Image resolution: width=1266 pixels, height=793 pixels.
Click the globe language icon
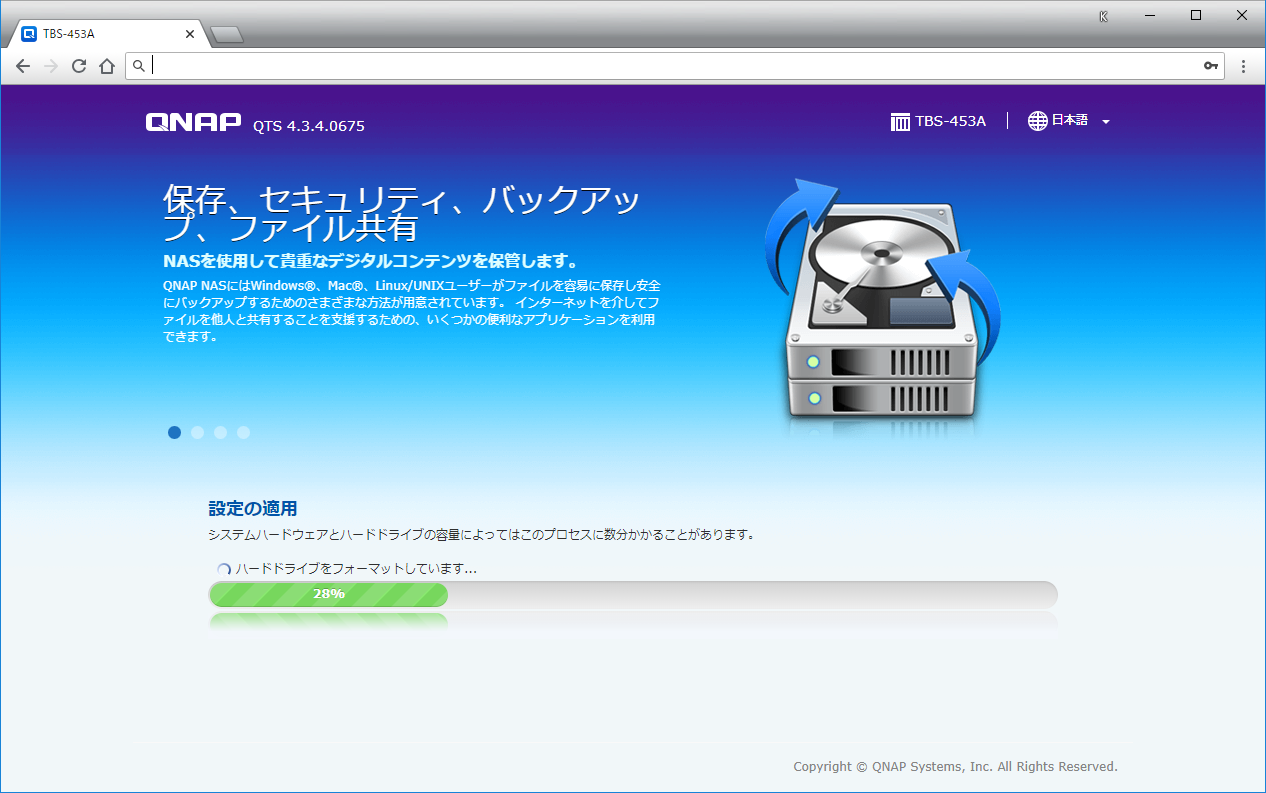tap(1038, 121)
